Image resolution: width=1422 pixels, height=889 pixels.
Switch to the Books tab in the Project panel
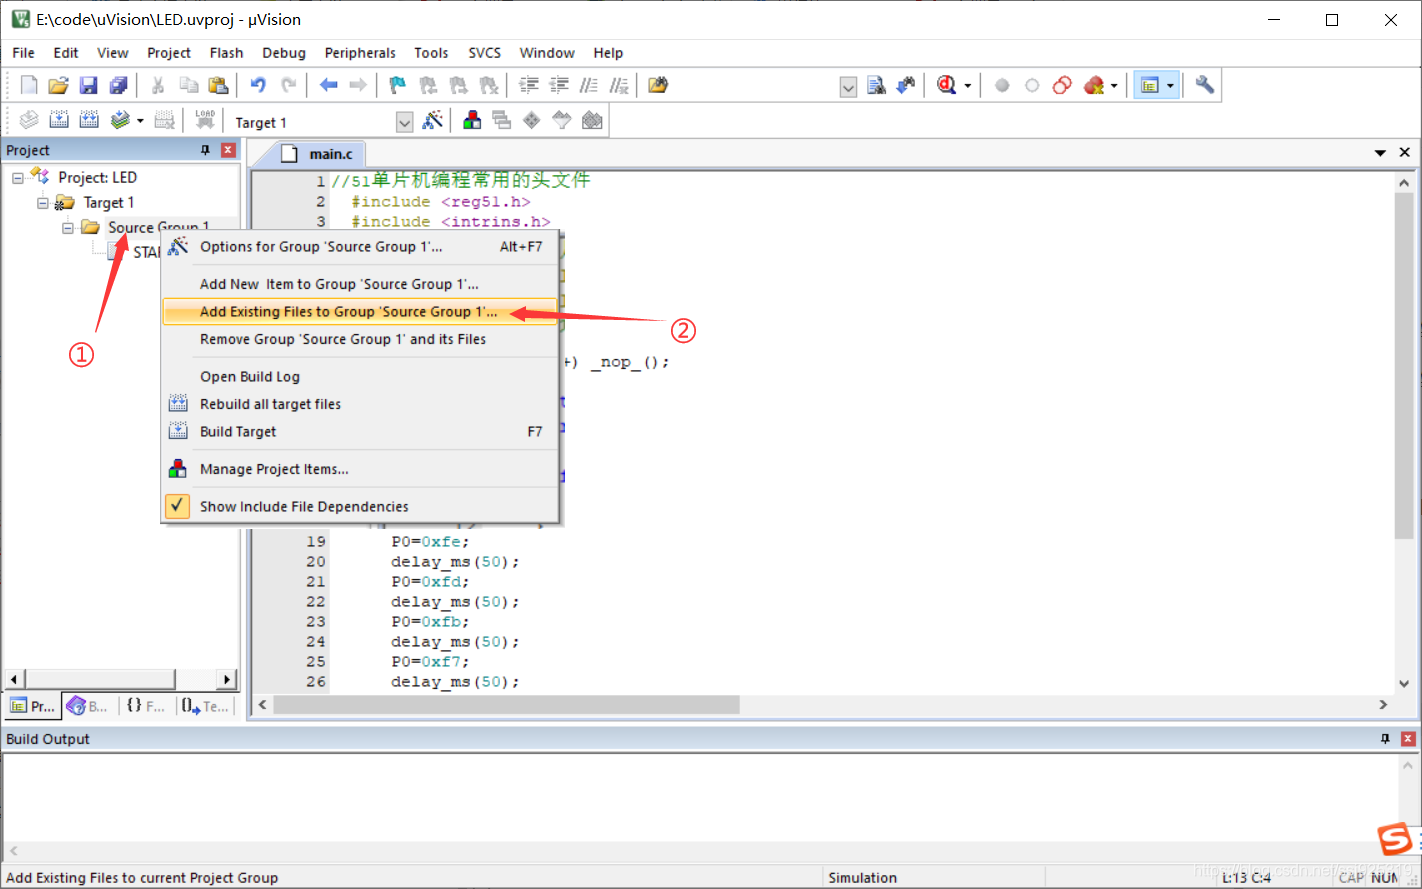(88, 706)
